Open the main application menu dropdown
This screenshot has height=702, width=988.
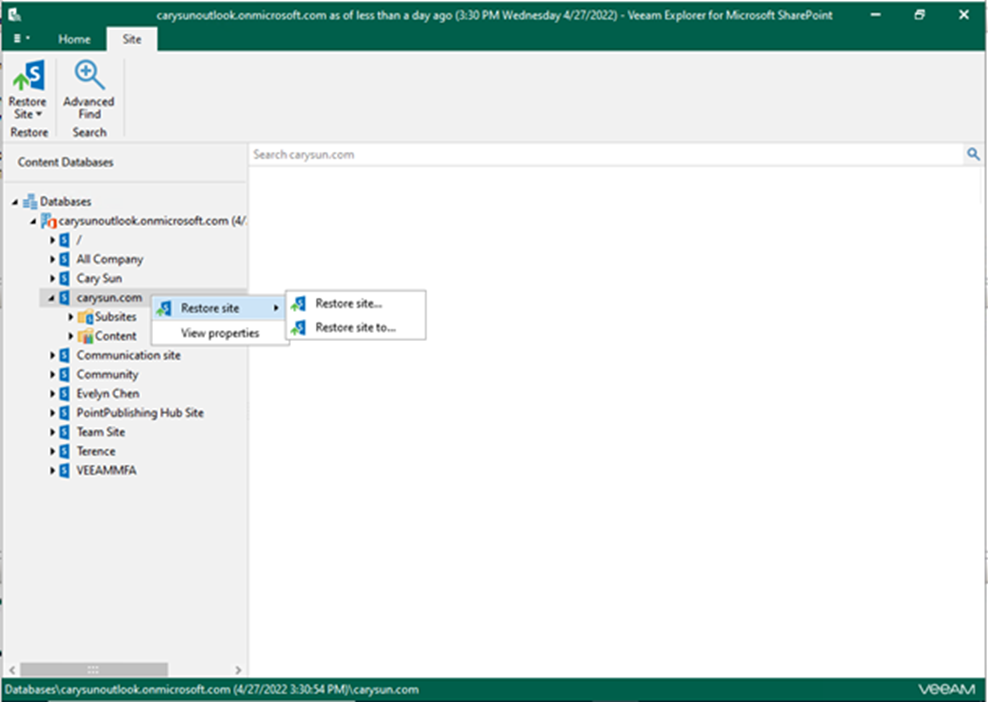pyautogui.click(x=21, y=38)
